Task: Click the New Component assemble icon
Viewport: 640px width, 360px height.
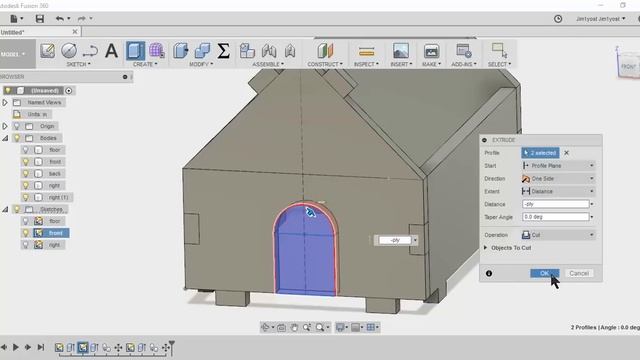Action: coord(247,51)
